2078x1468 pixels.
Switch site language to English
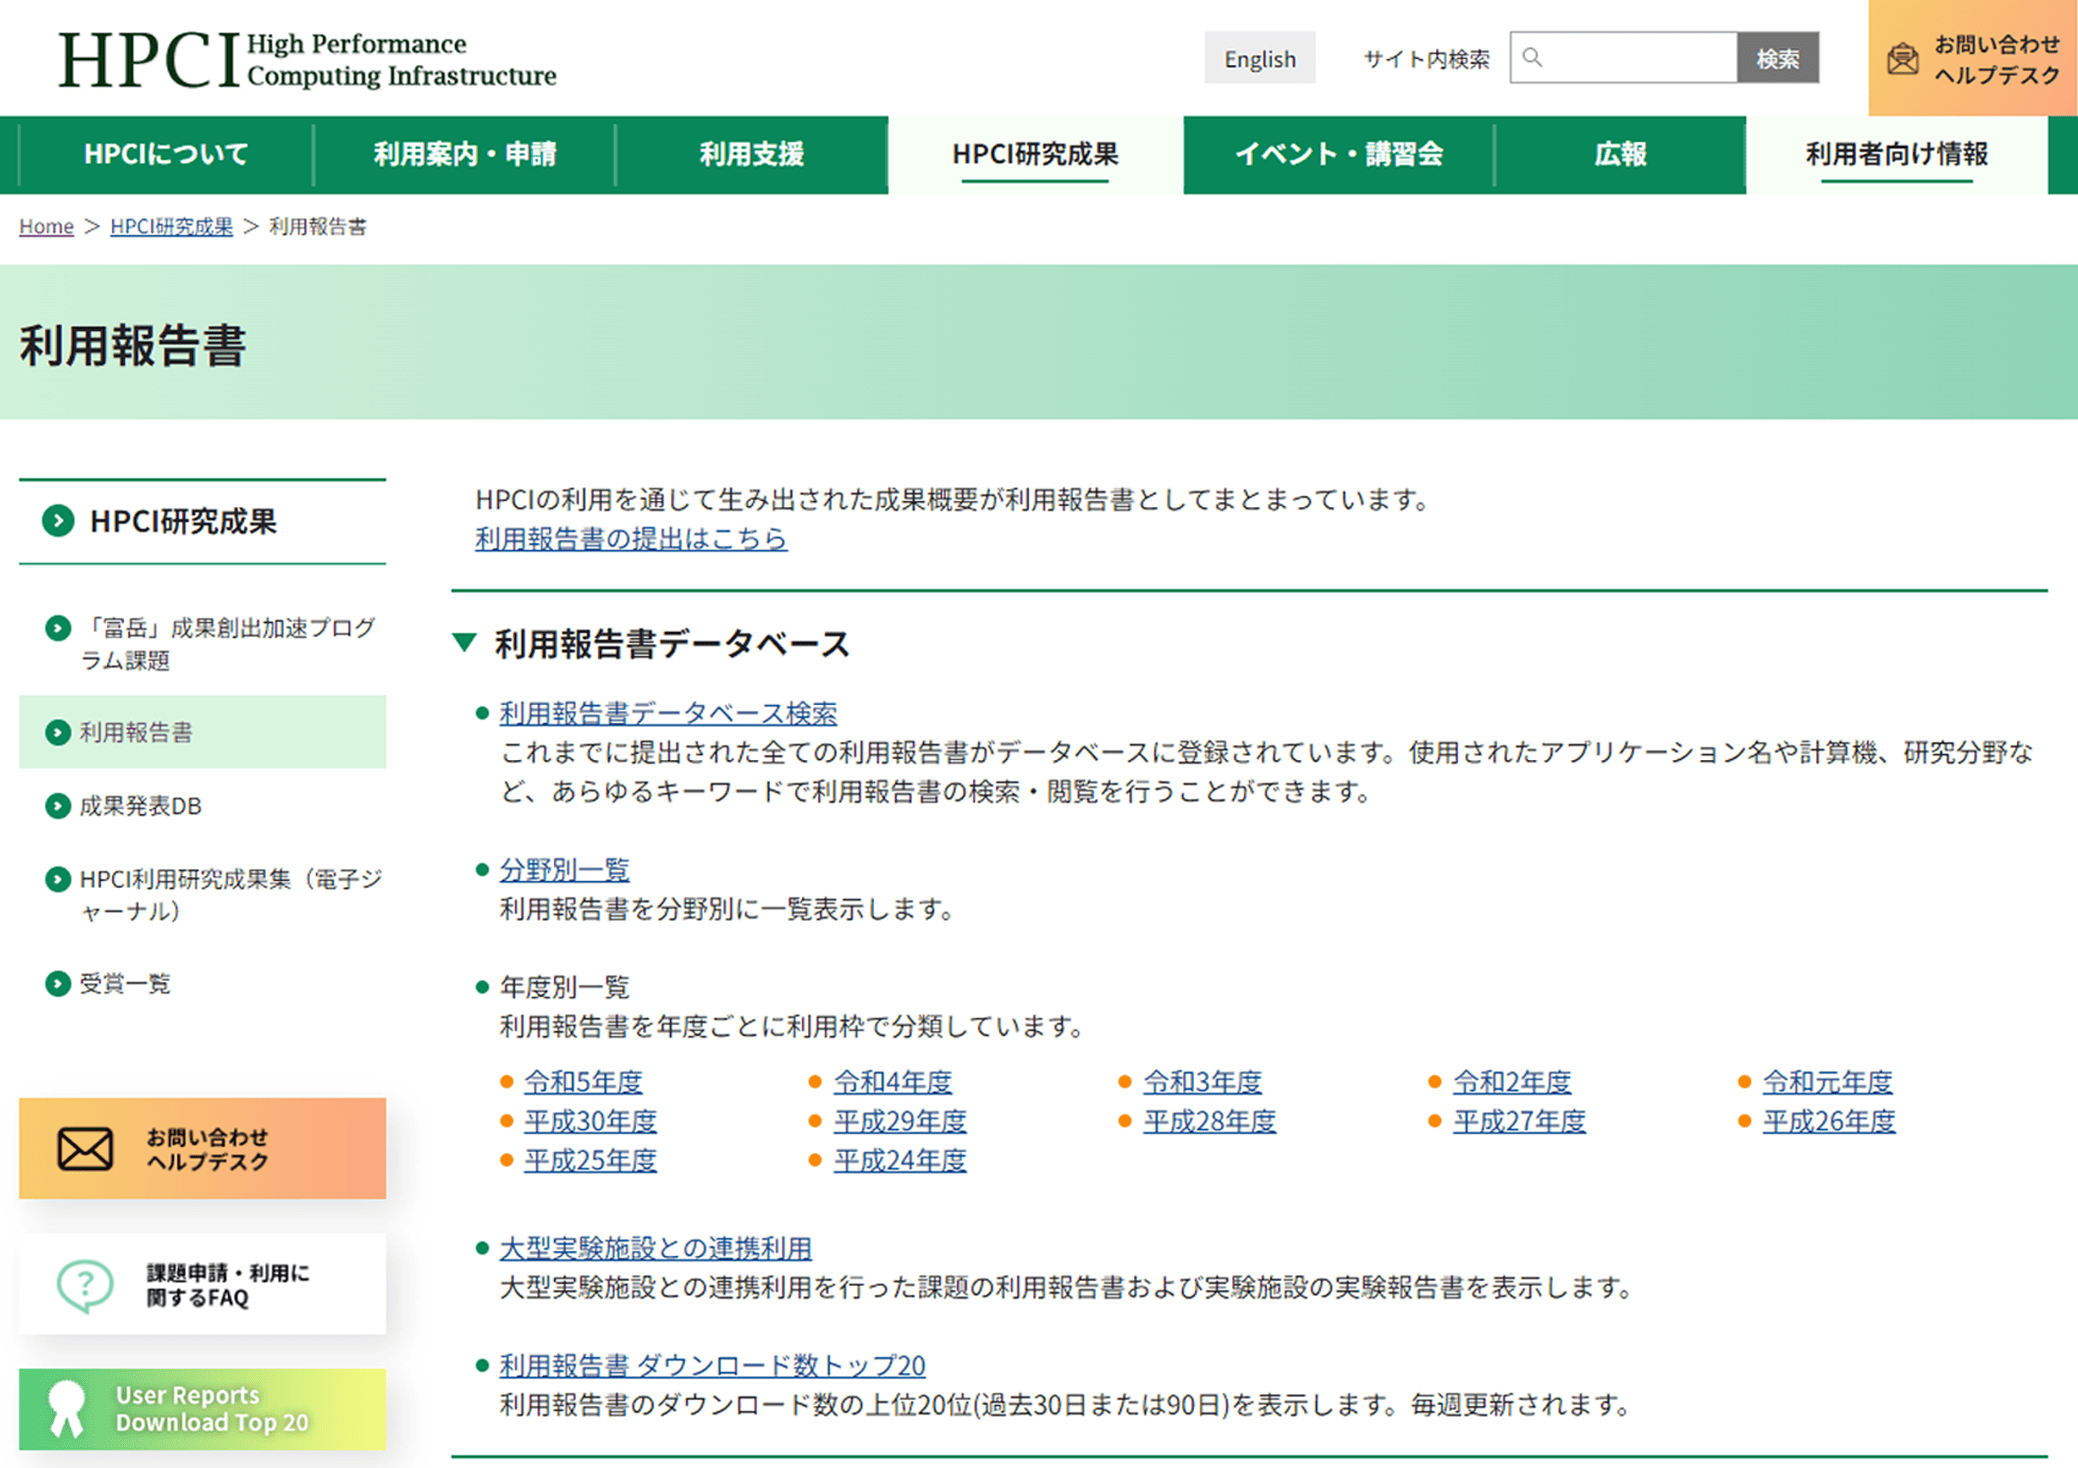(x=1260, y=58)
